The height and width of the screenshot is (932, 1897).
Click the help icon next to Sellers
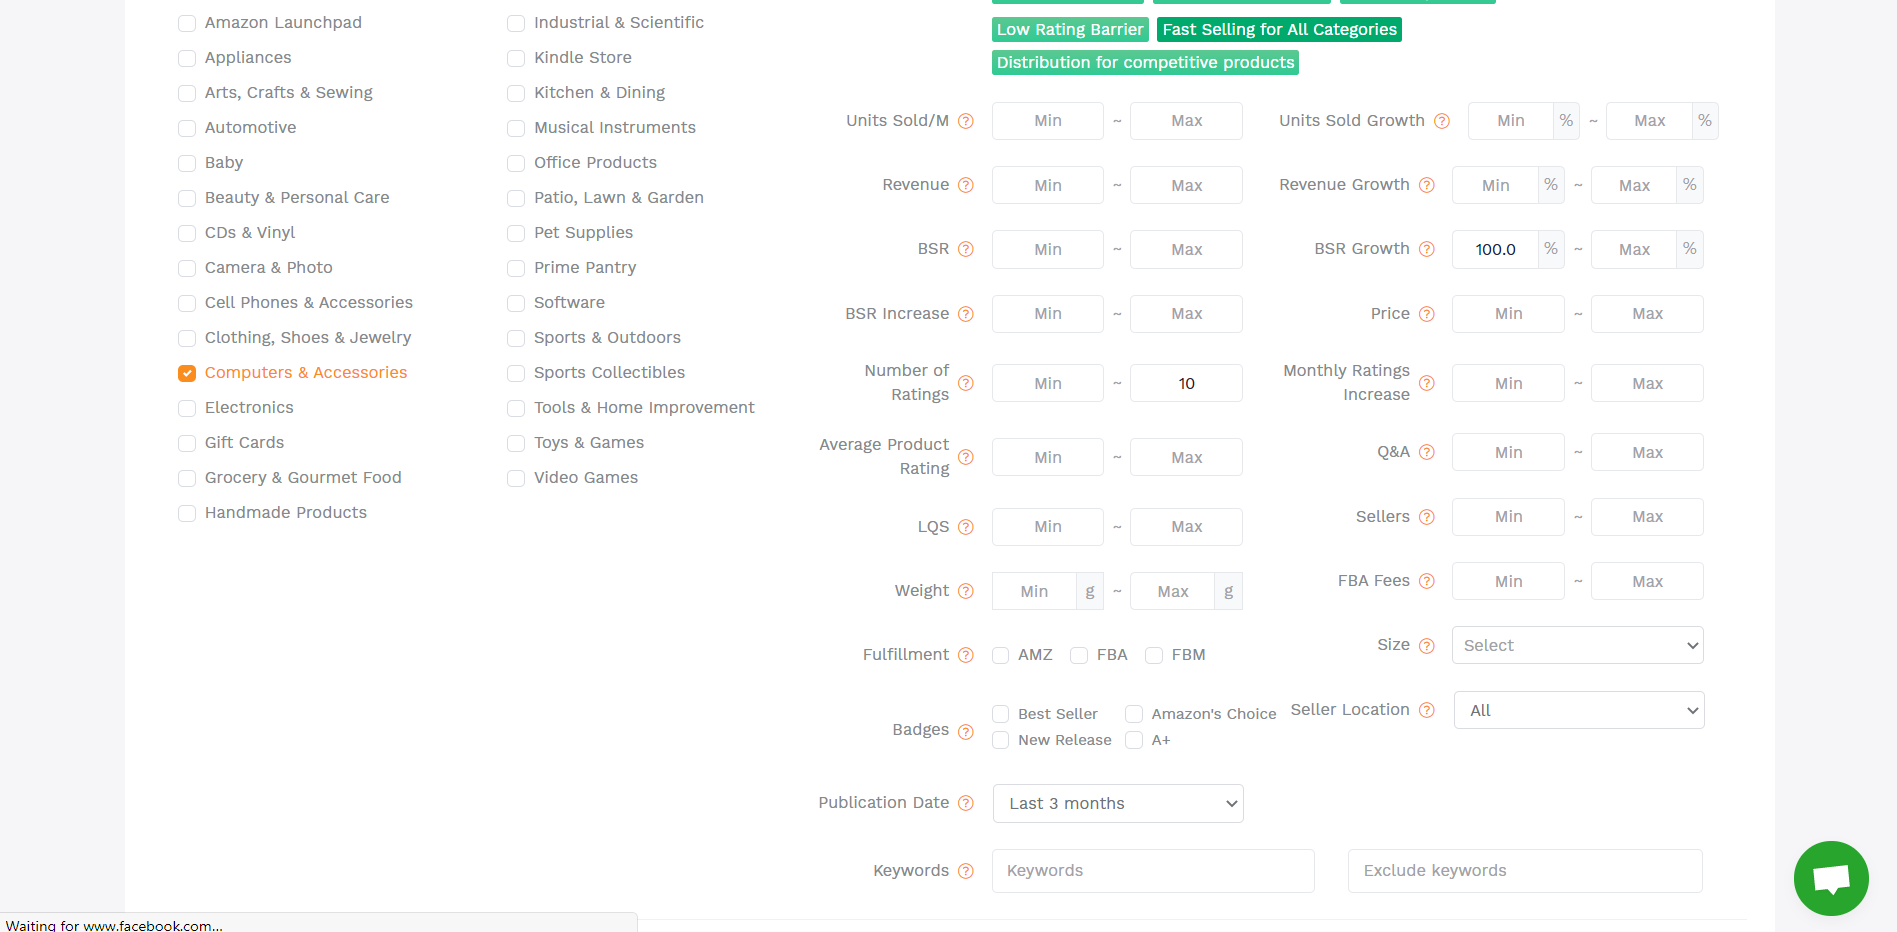[x=1427, y=517]
